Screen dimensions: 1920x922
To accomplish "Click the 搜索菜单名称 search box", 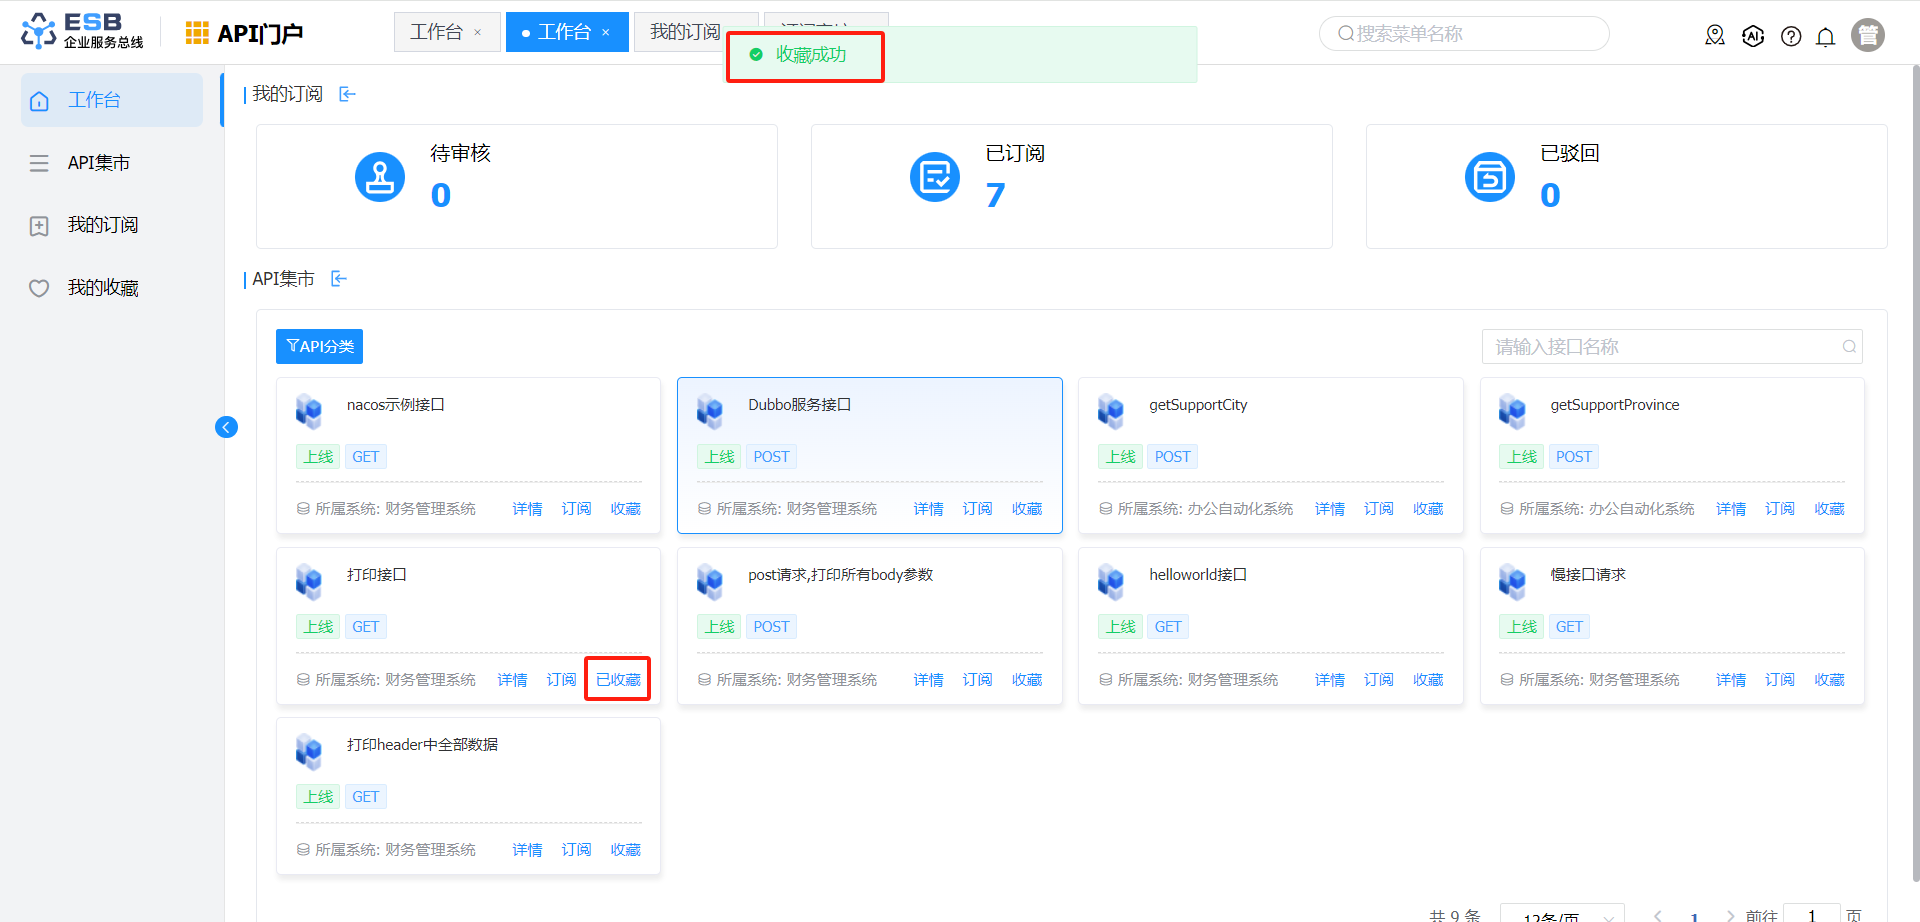I will [1464, 34].
